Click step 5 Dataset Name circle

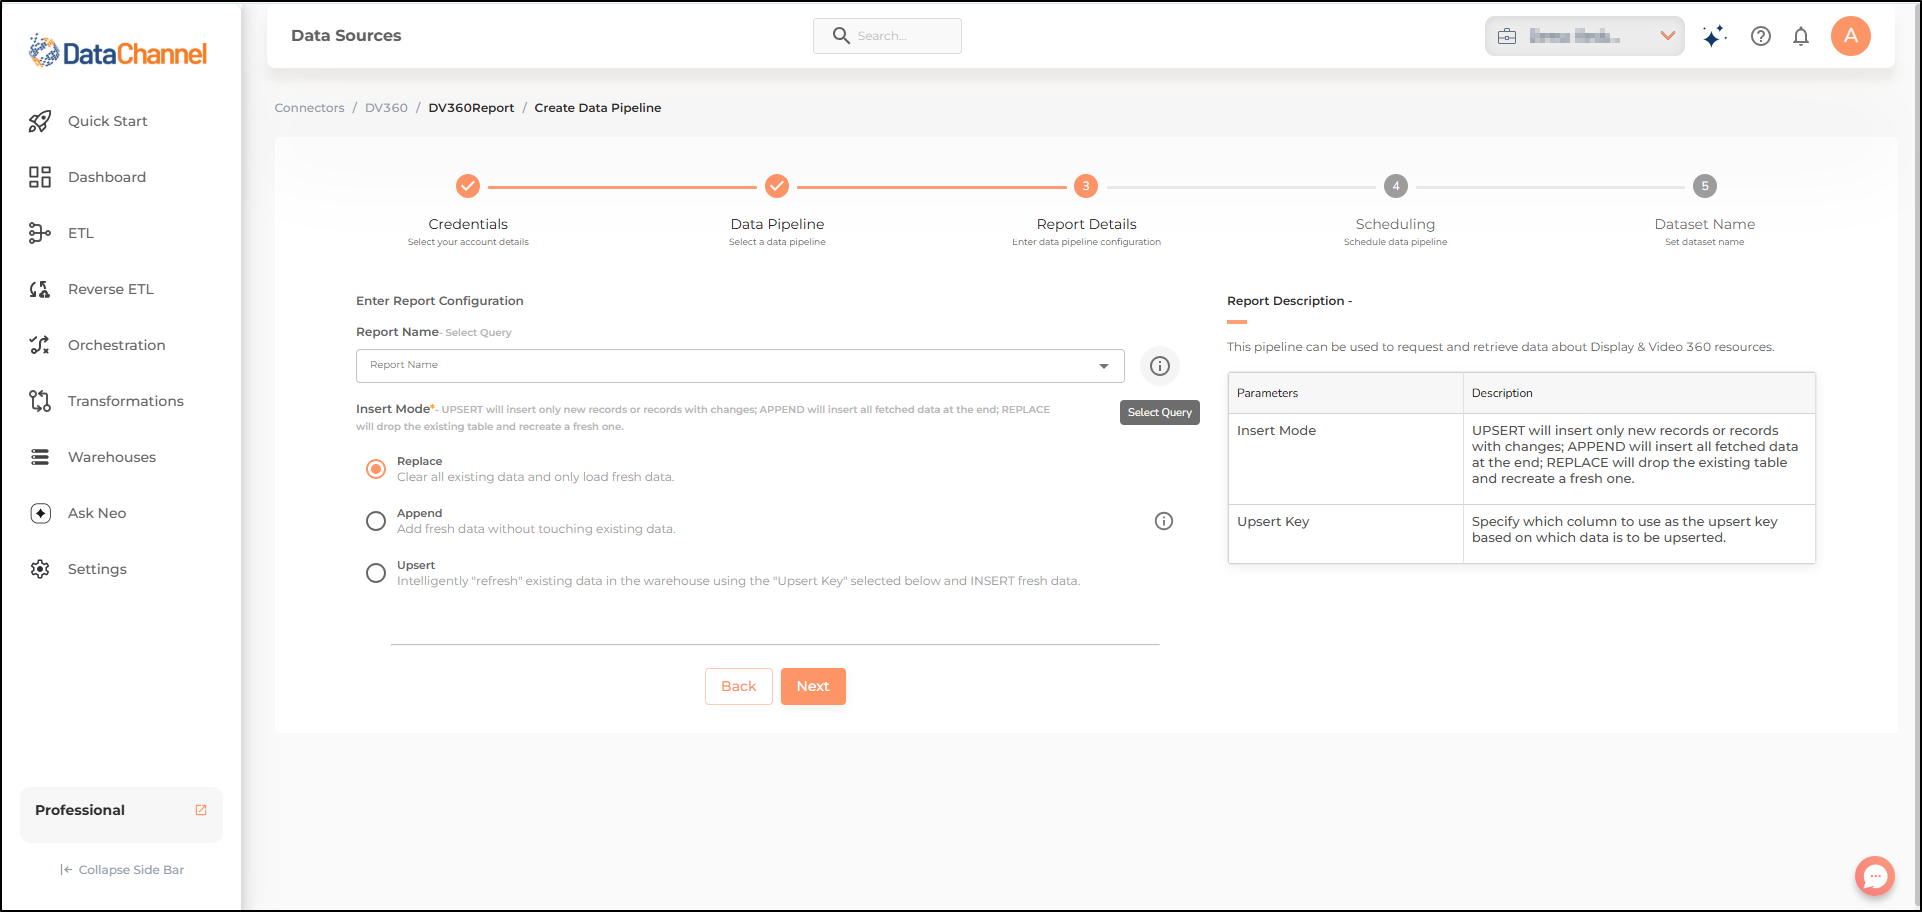pyautogui.click(x=1705, y=186)
